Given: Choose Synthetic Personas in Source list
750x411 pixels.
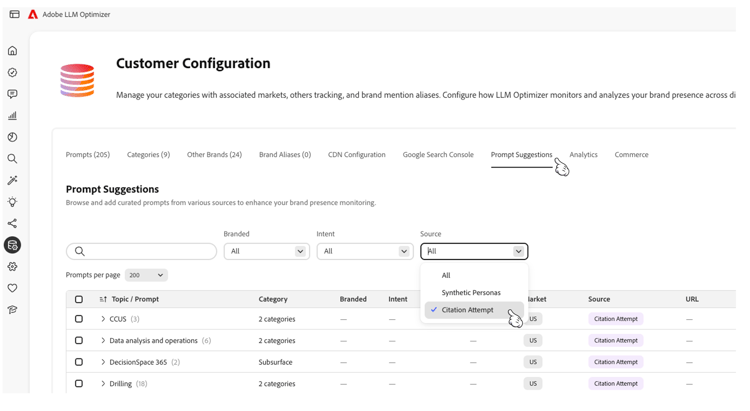Looking at the screenshot, I should coord(474,293).
